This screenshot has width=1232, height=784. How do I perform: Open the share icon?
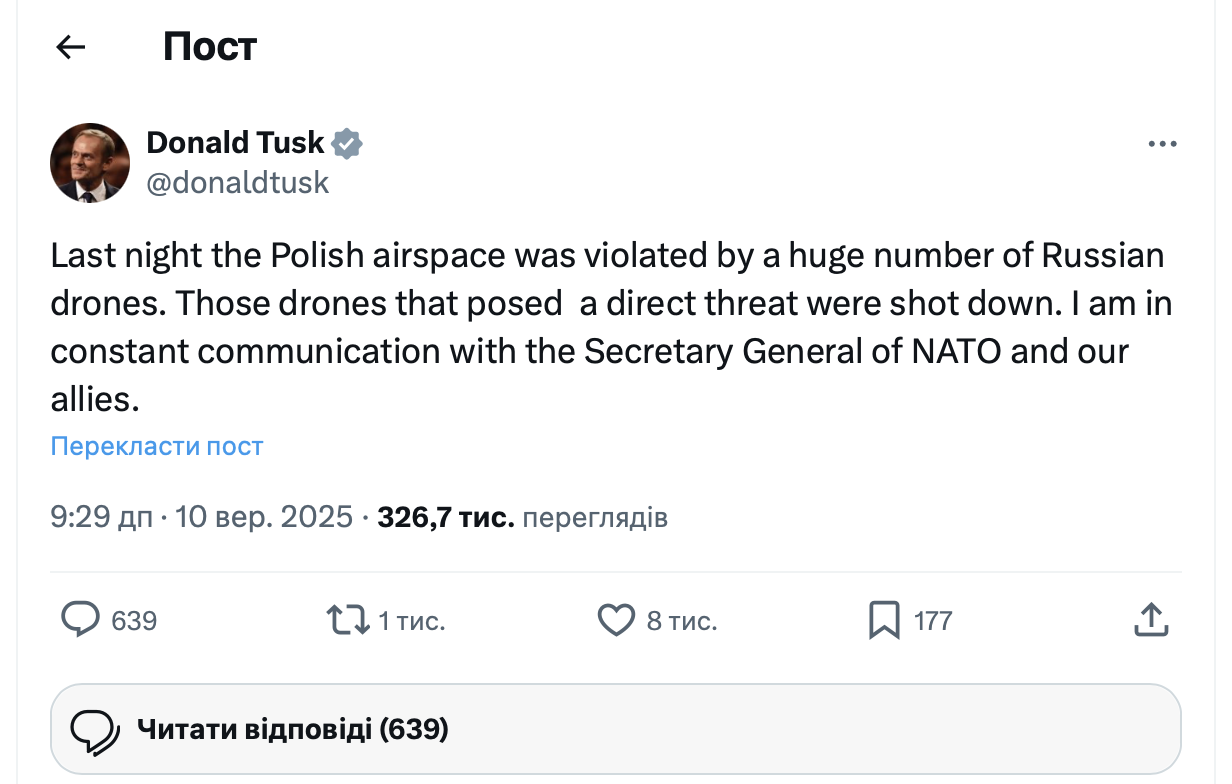point(1151,620)
